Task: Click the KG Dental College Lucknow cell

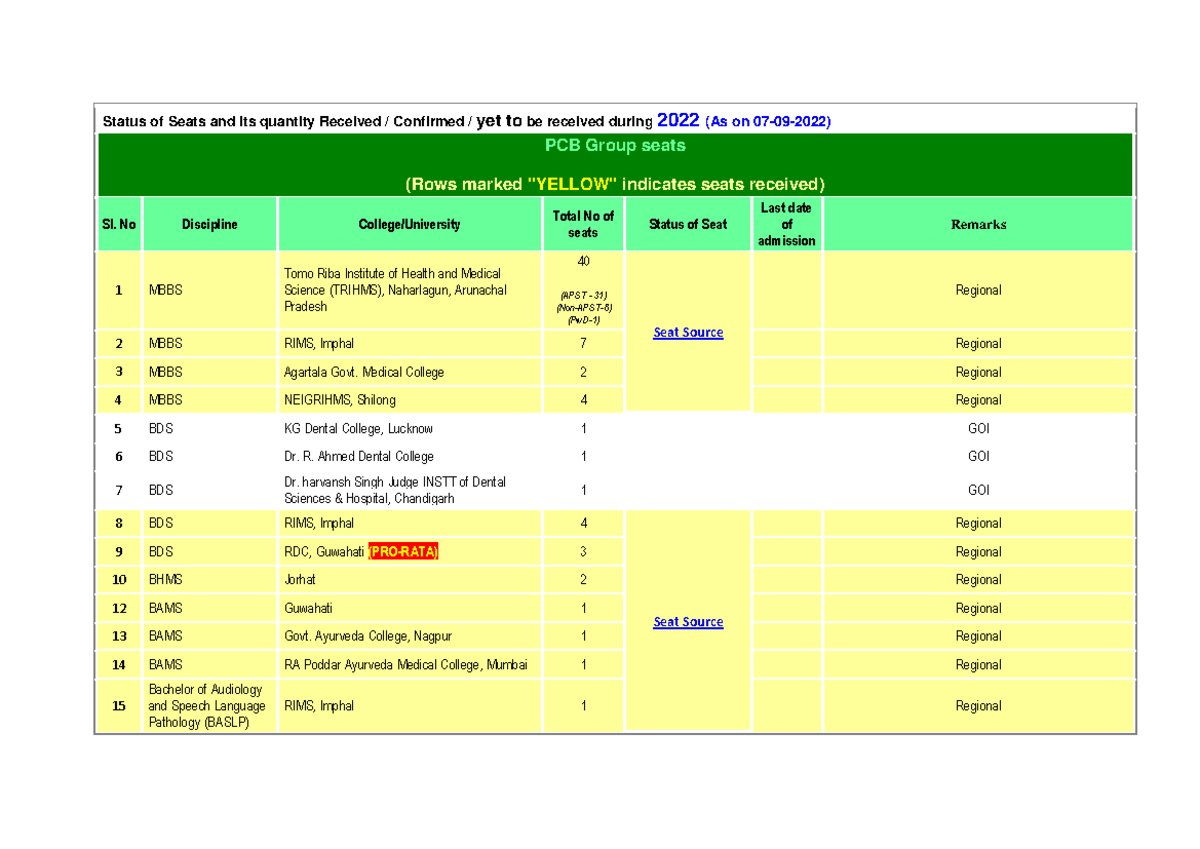Action: [358, 428]
